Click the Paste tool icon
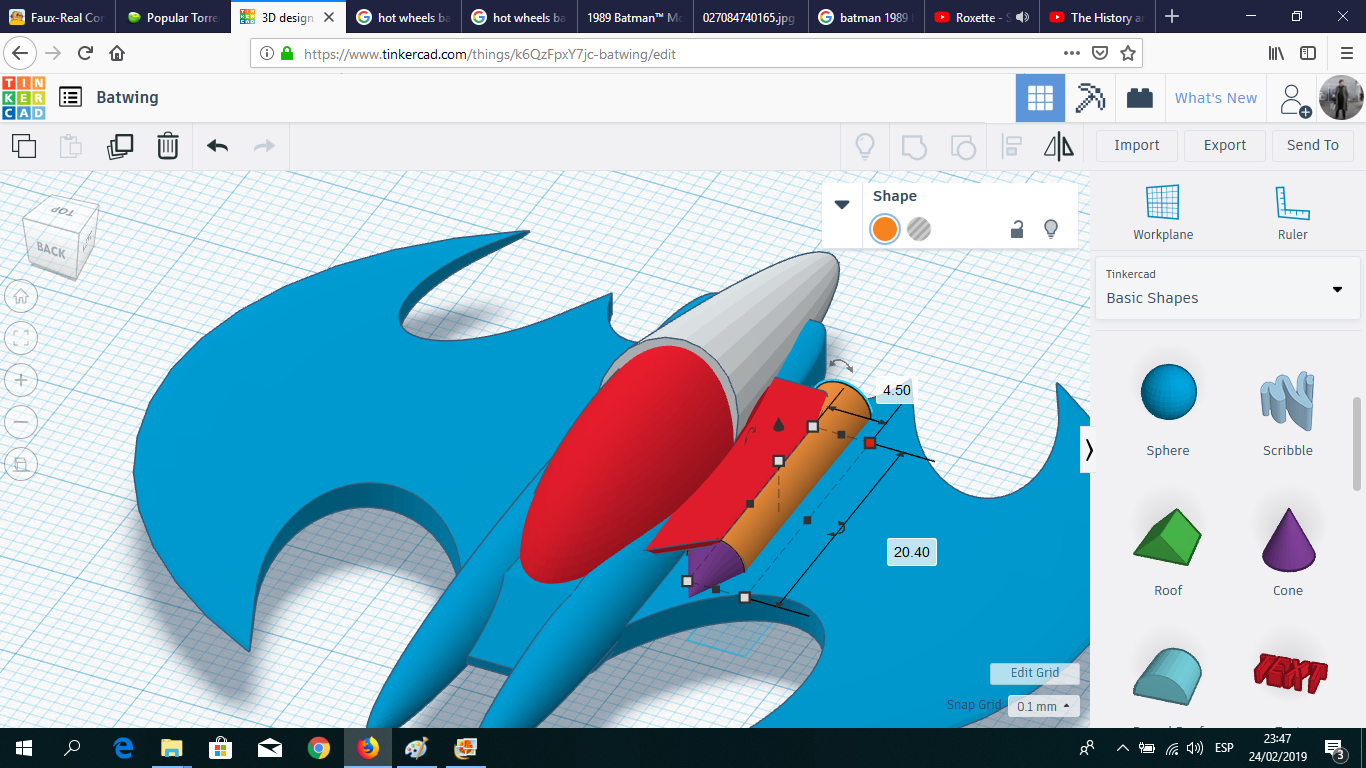The height and width of the screenshot is (768, 1366). pyautogui.click(x=71, y=146)
